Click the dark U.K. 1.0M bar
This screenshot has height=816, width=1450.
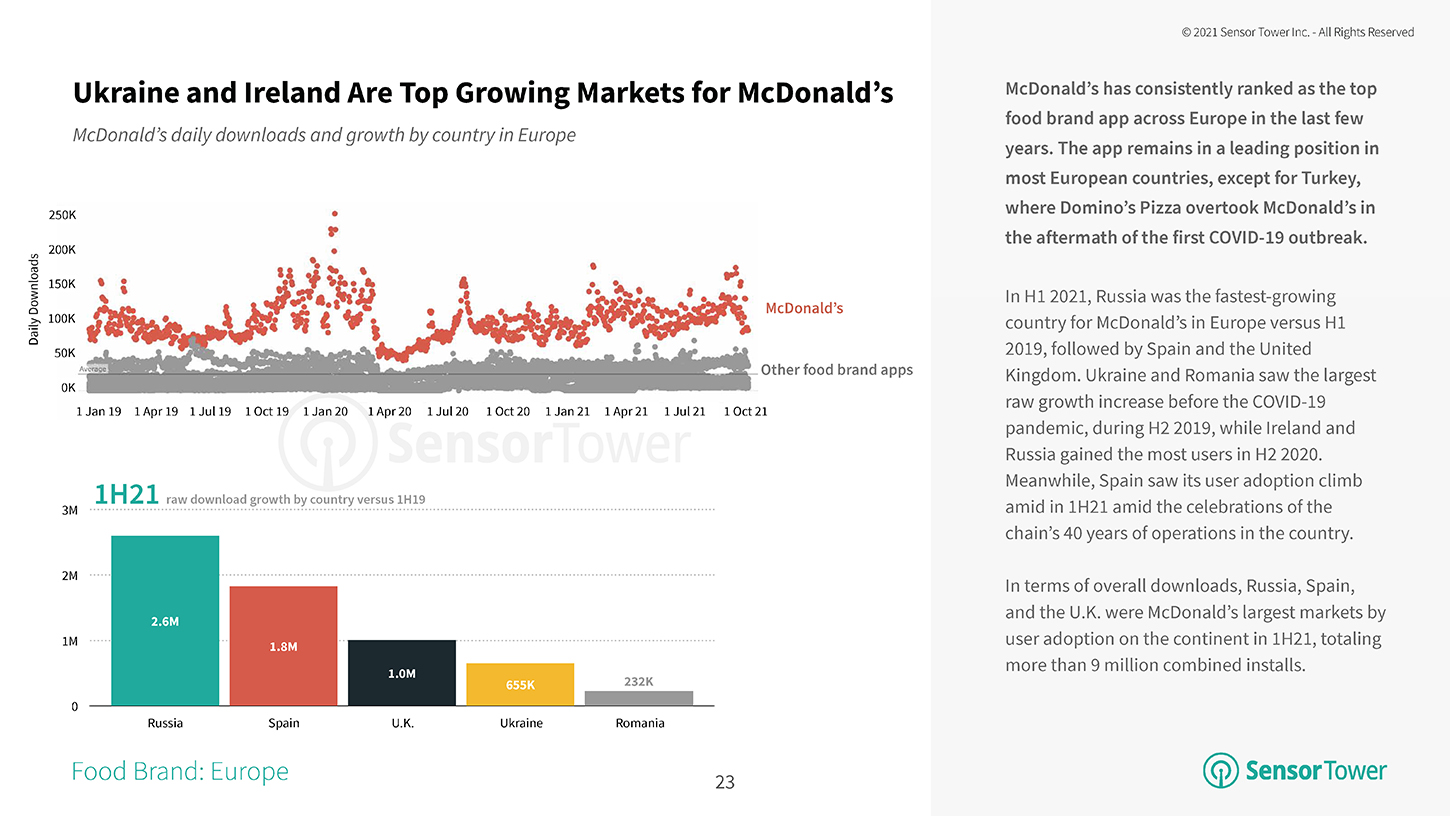pos(401,672)
